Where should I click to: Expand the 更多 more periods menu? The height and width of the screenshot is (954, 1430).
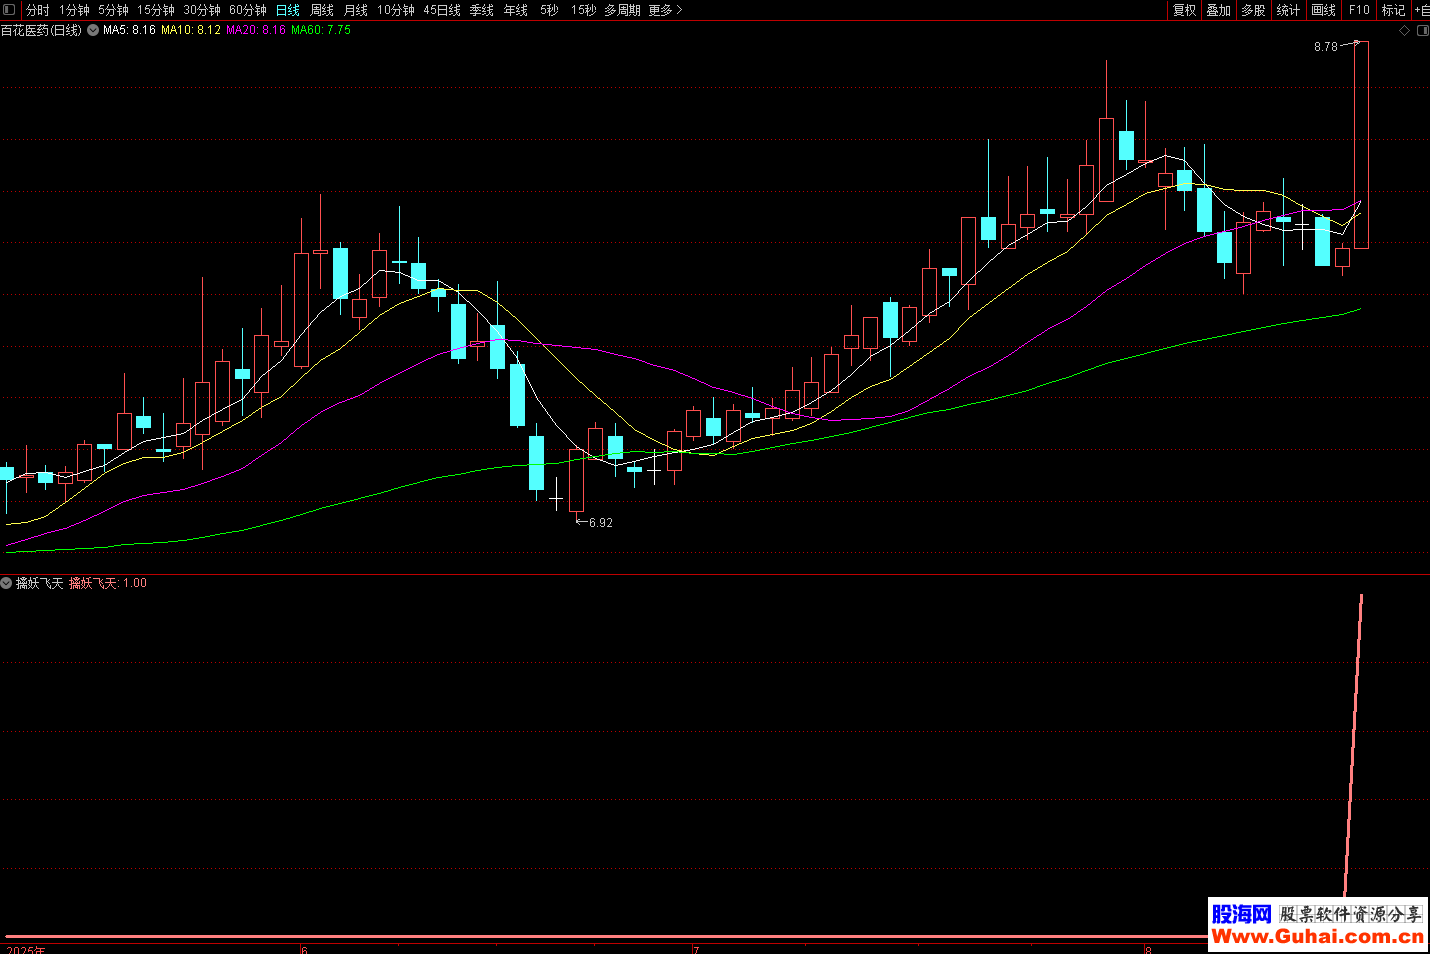[x=665, y=10]
